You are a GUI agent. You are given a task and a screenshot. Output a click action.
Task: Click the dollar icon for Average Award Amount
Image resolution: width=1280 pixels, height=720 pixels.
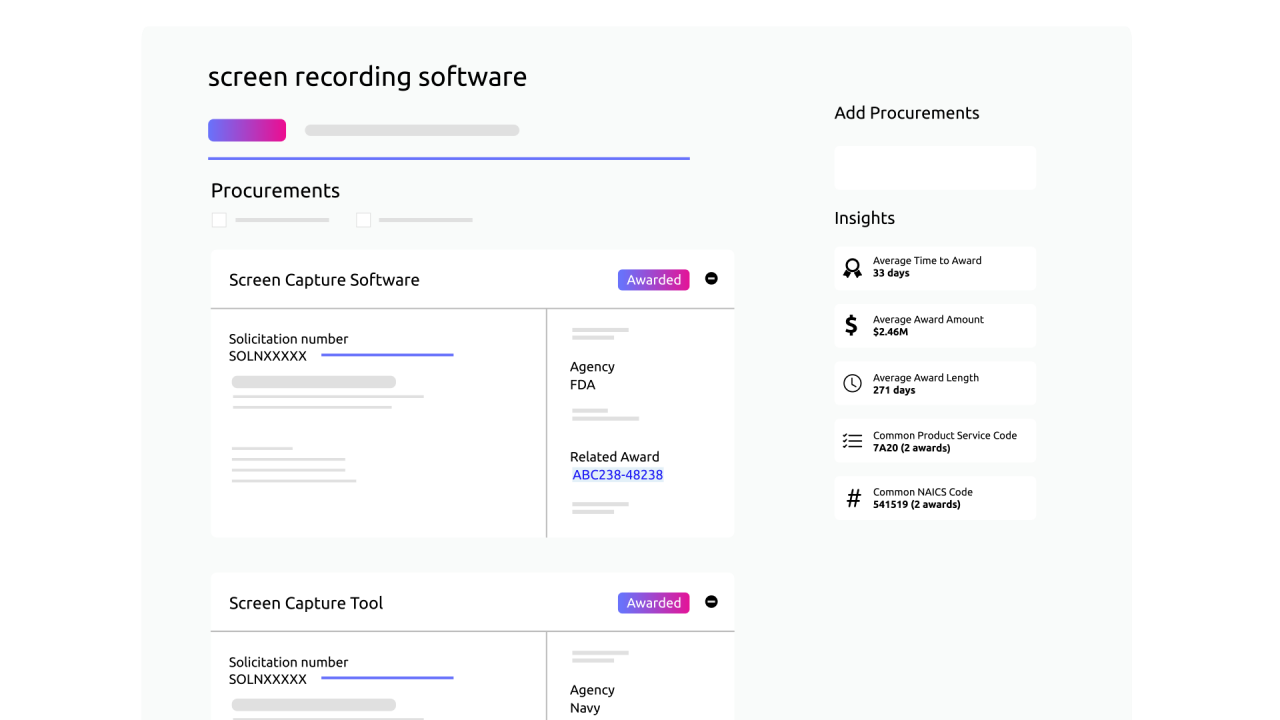pos(851,325)
